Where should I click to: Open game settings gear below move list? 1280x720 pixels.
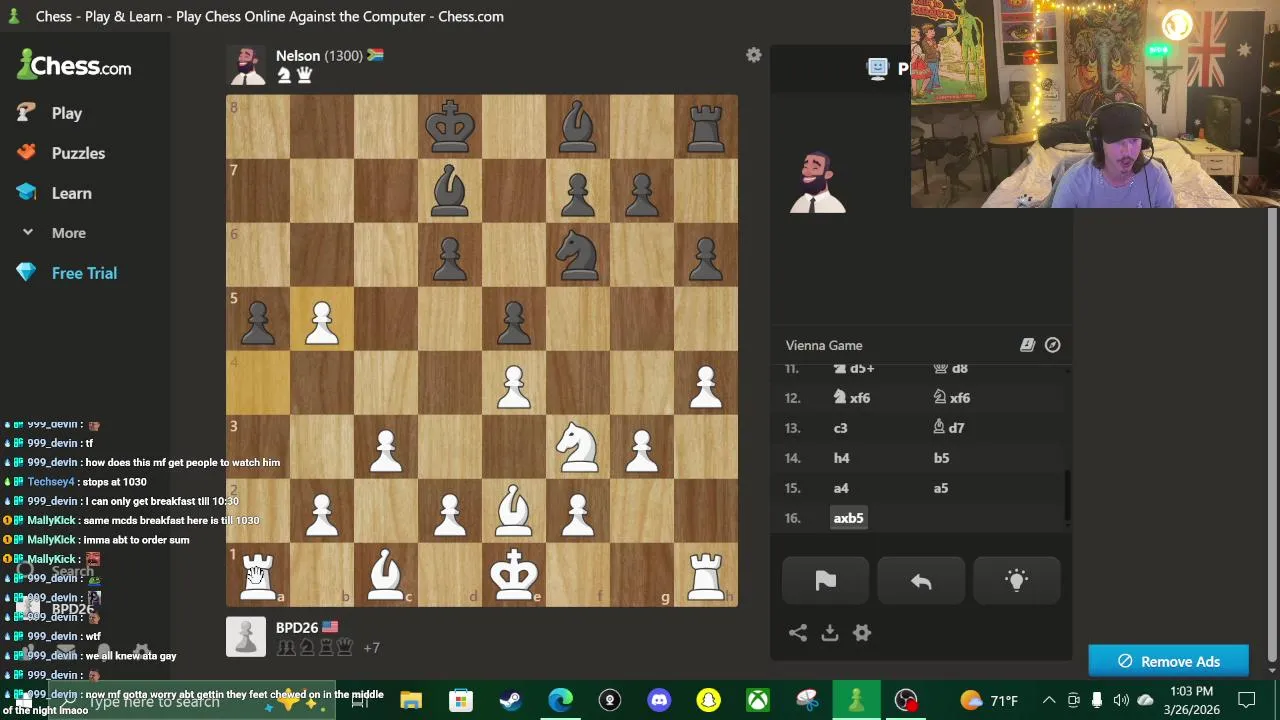coord(862,633)
